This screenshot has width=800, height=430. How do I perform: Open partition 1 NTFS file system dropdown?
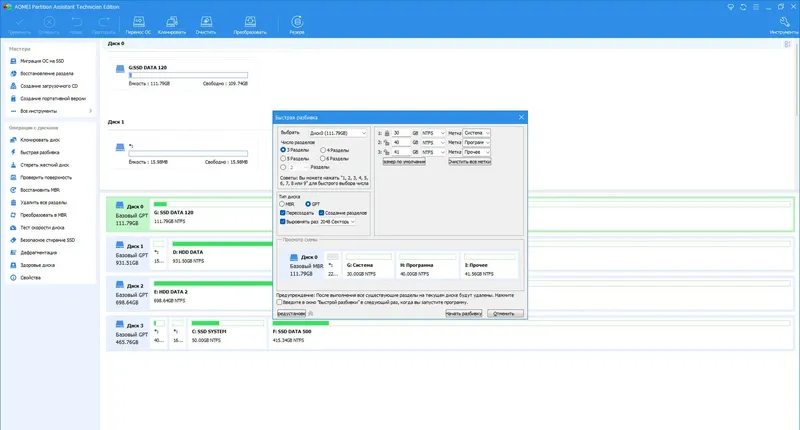click(x=433, y=133)
